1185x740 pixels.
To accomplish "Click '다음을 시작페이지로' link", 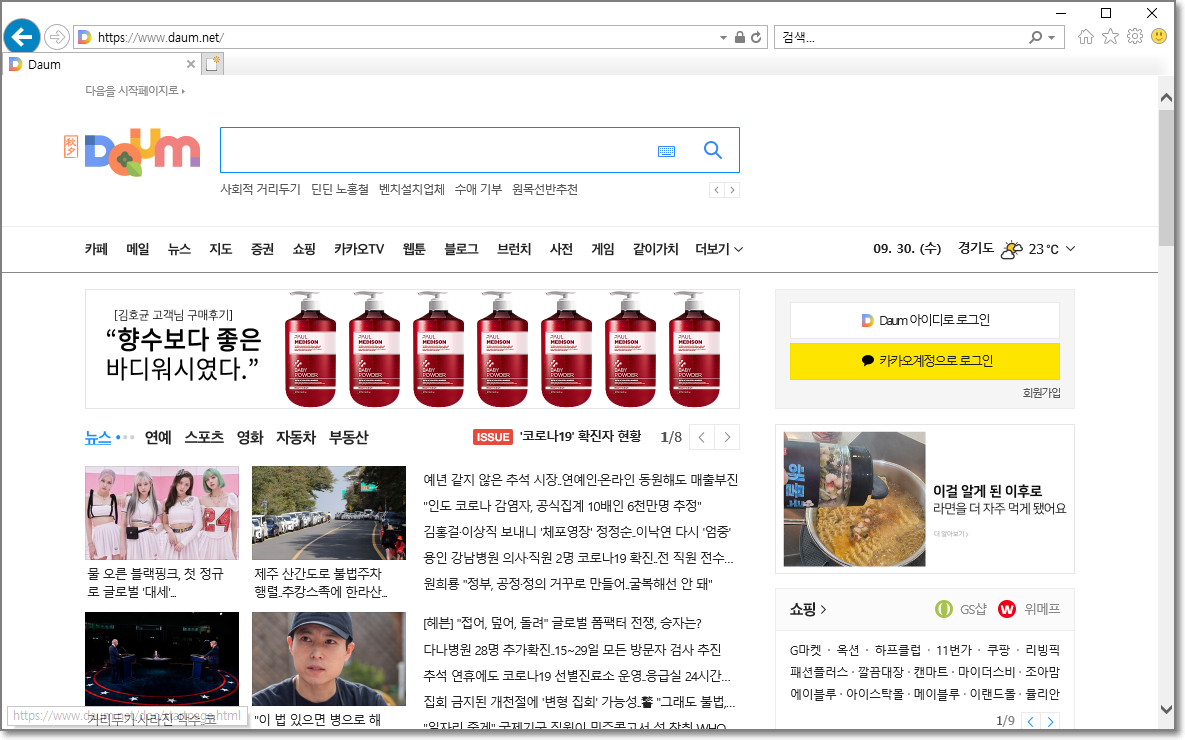I will click(135, 90).
